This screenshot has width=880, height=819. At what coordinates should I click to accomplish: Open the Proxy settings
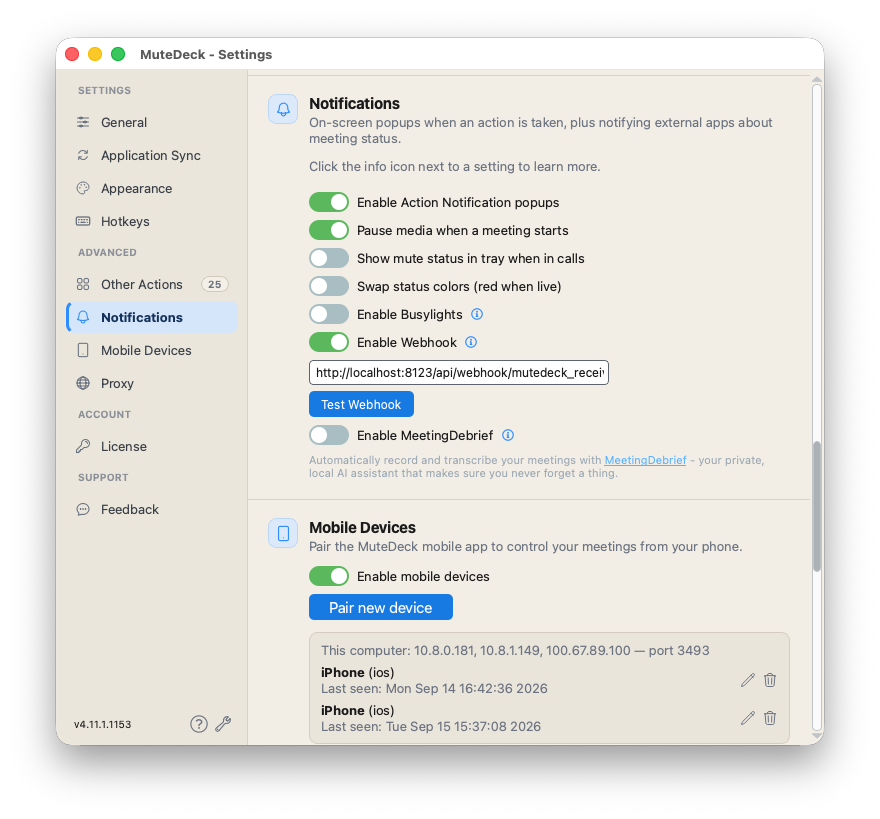[x=152, y=384]
